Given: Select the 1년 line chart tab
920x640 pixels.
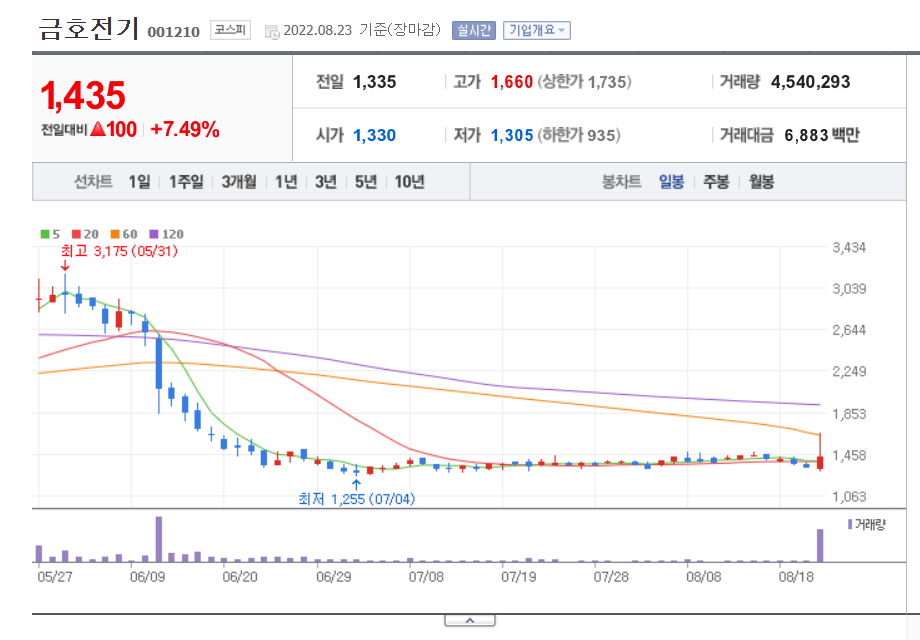Looking at the screenshot, I should [x=286, y=182].
